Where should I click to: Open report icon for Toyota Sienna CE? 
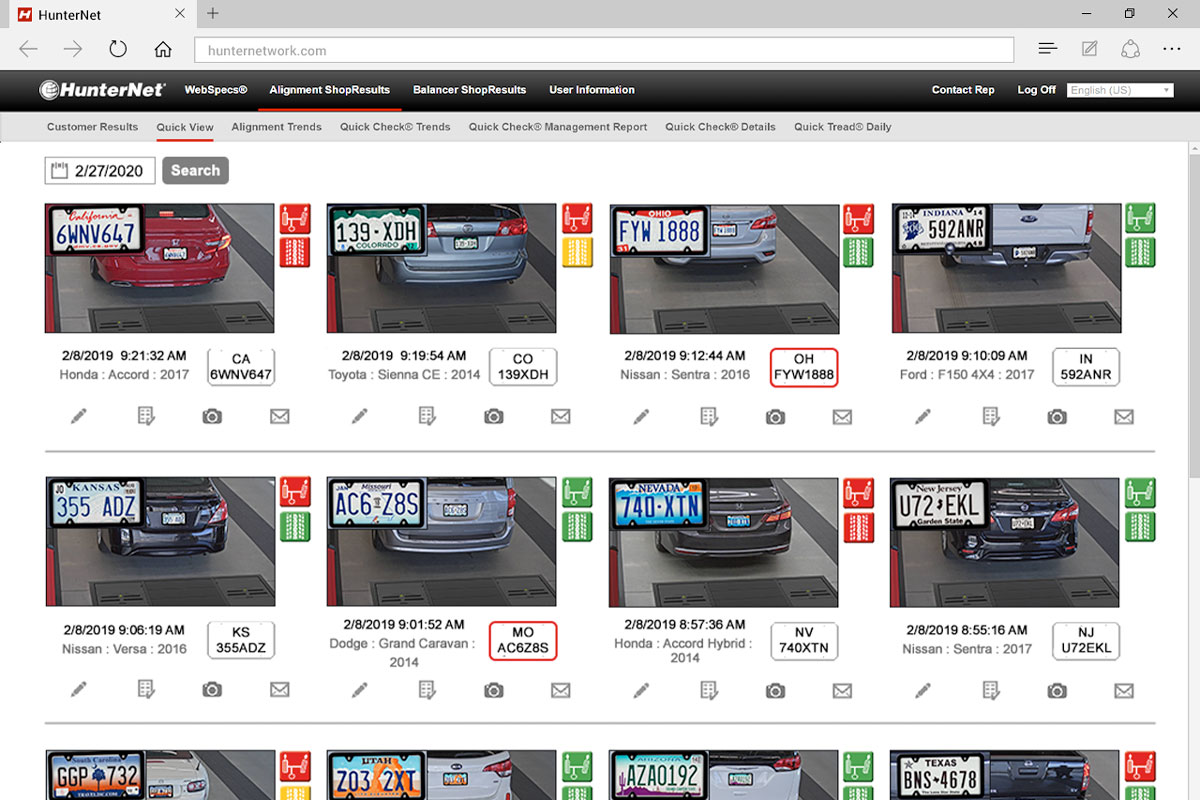click(427, 416)
